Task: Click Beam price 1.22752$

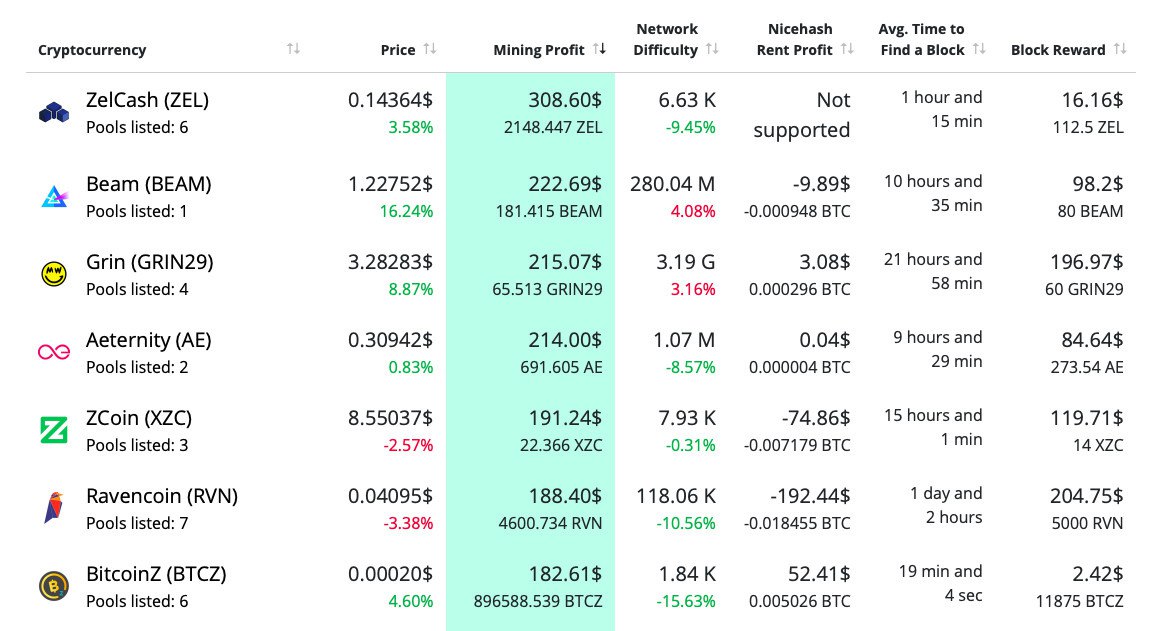Action: (x=390, y=184)
